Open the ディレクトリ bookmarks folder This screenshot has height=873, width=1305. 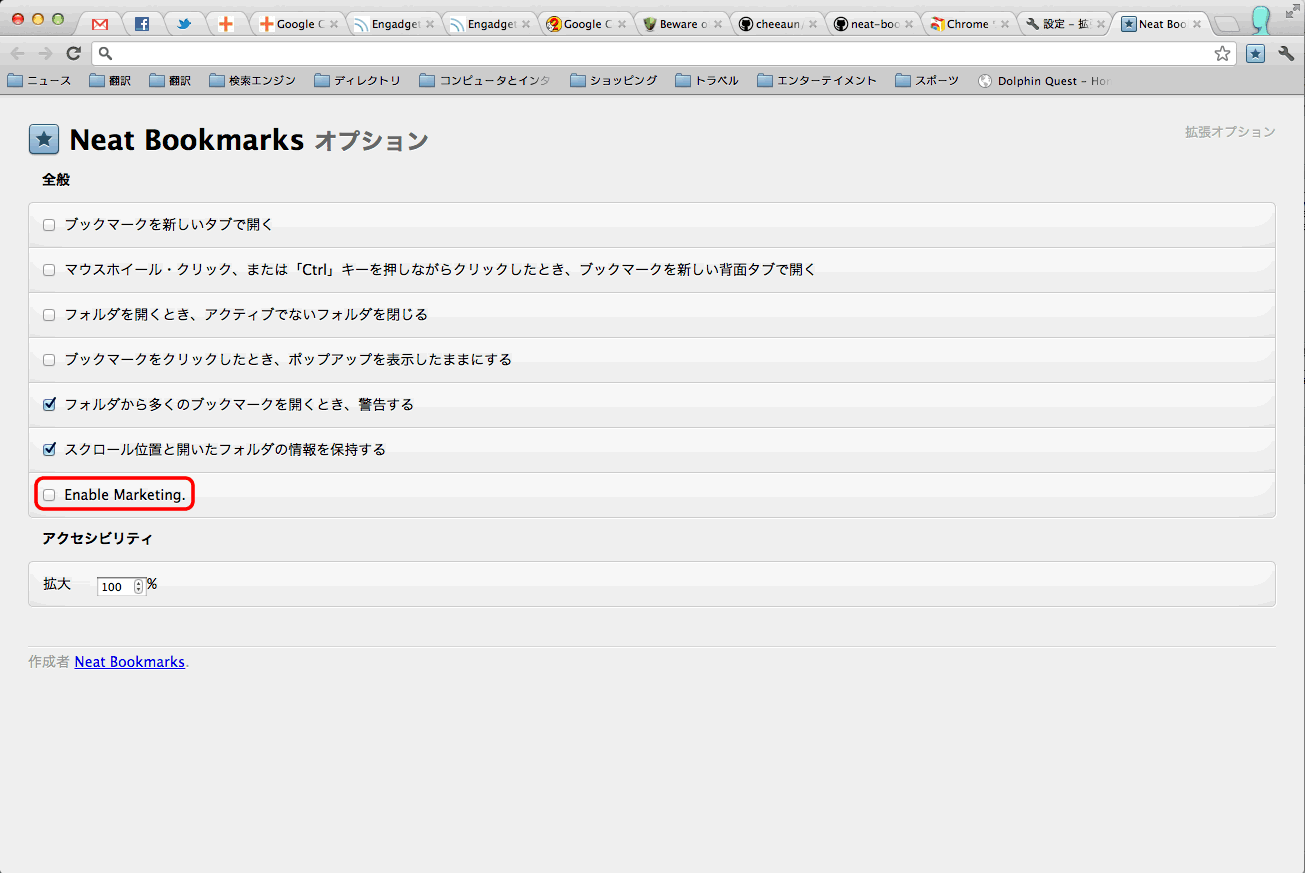(357, 81)
